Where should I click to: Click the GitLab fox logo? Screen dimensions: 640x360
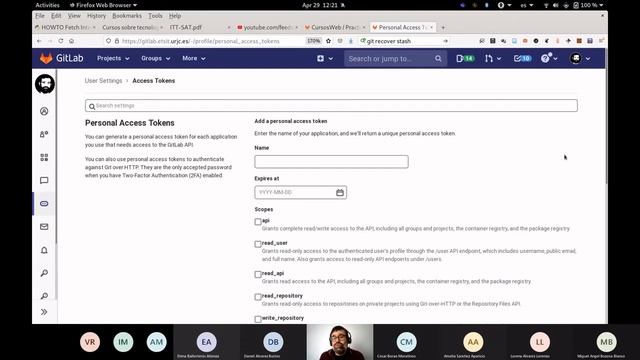coord(46,58)
